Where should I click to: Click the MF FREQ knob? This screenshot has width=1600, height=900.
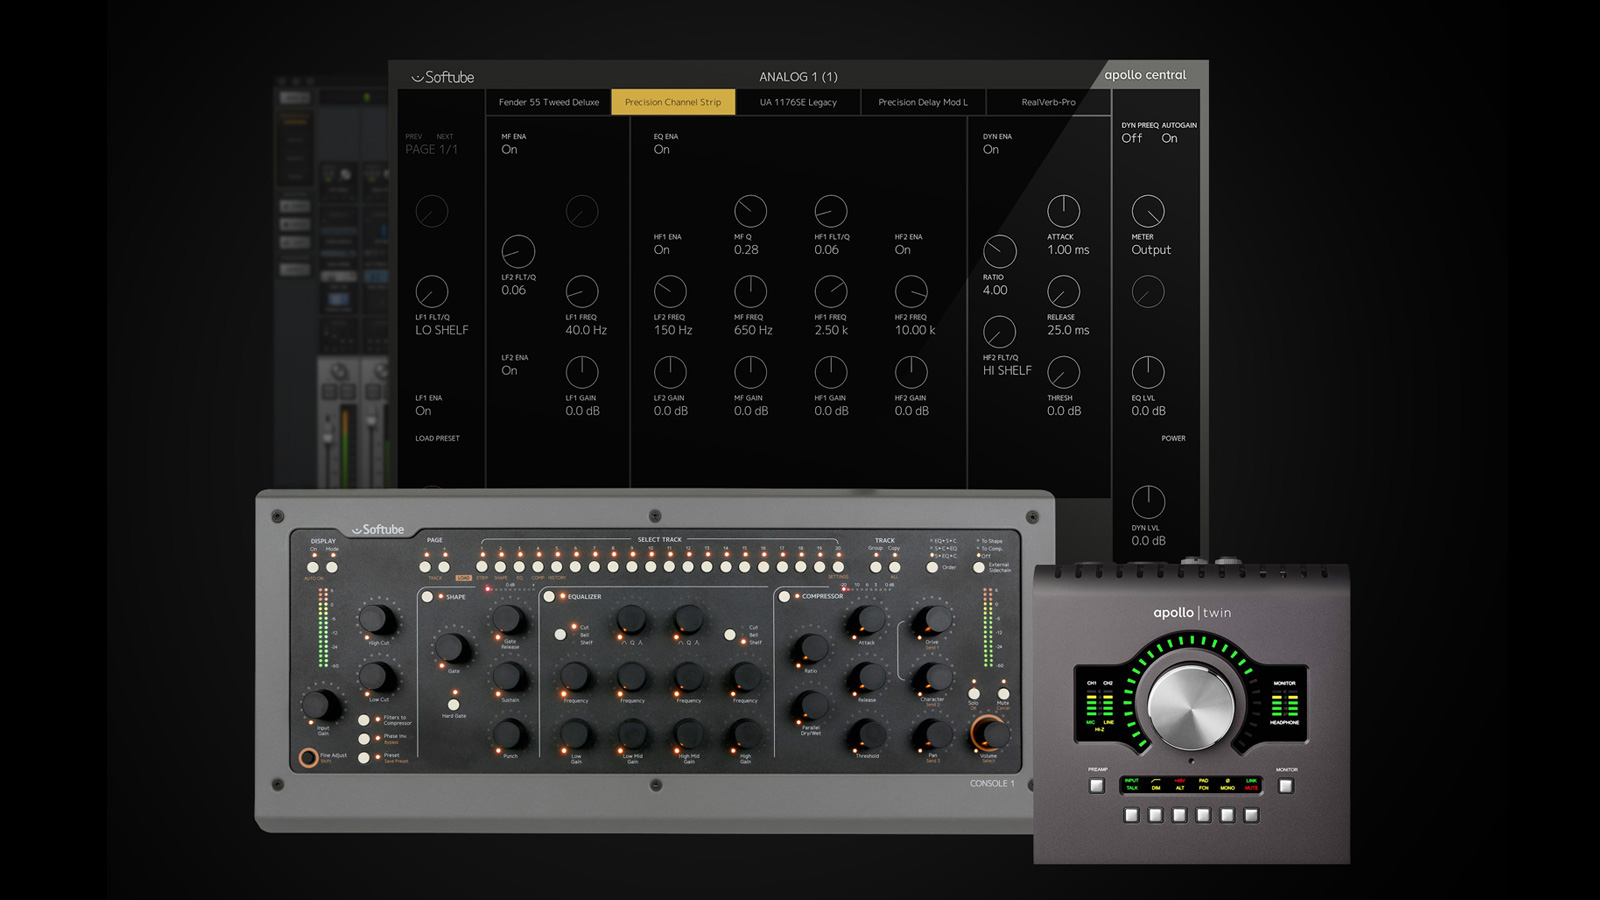(x=750, y=291)
